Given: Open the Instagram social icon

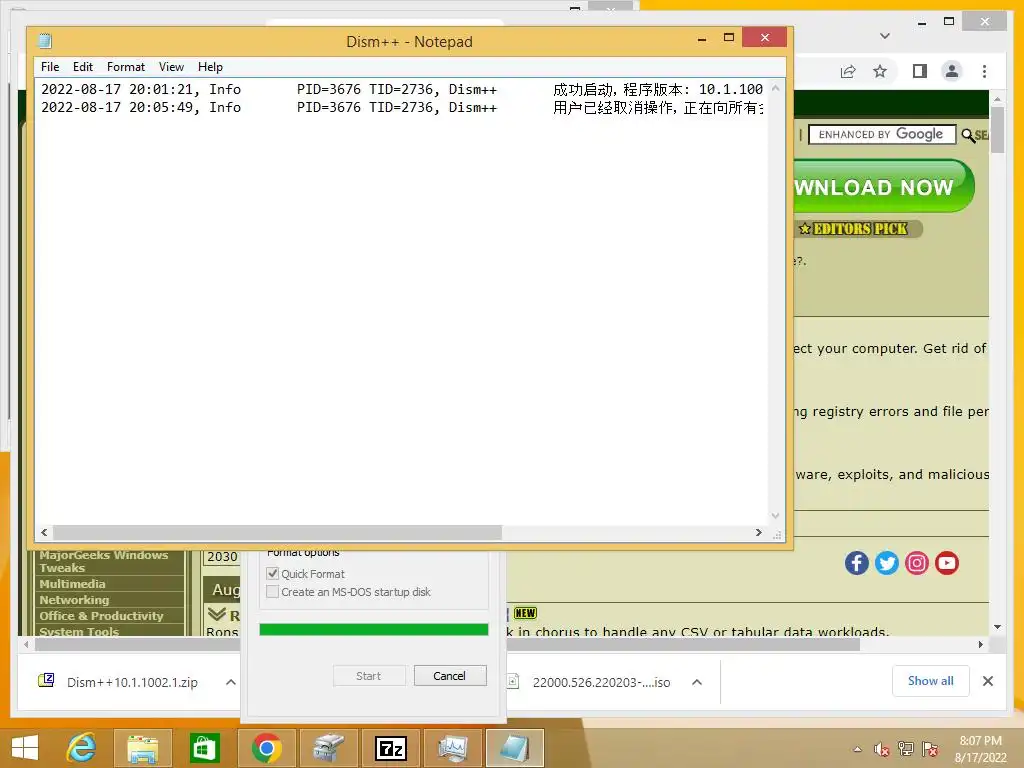Looking at the screenshot, I should pos(917,563).
